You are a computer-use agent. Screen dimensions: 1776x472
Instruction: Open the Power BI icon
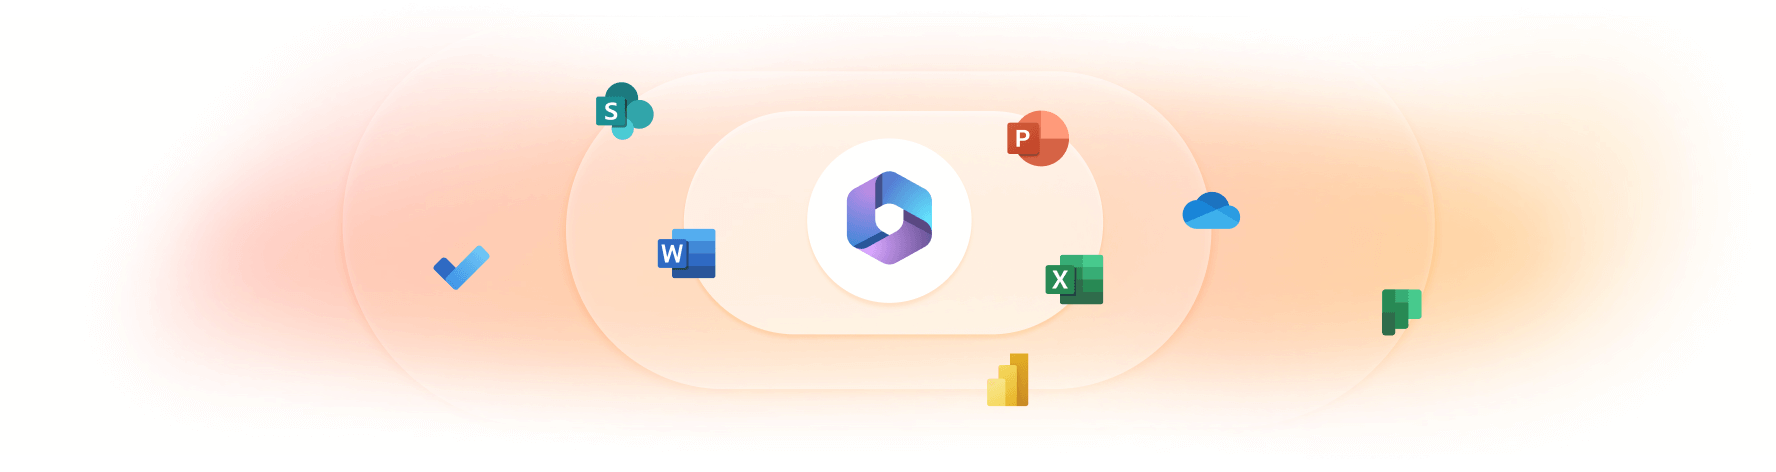click(x=1008, y=379)
